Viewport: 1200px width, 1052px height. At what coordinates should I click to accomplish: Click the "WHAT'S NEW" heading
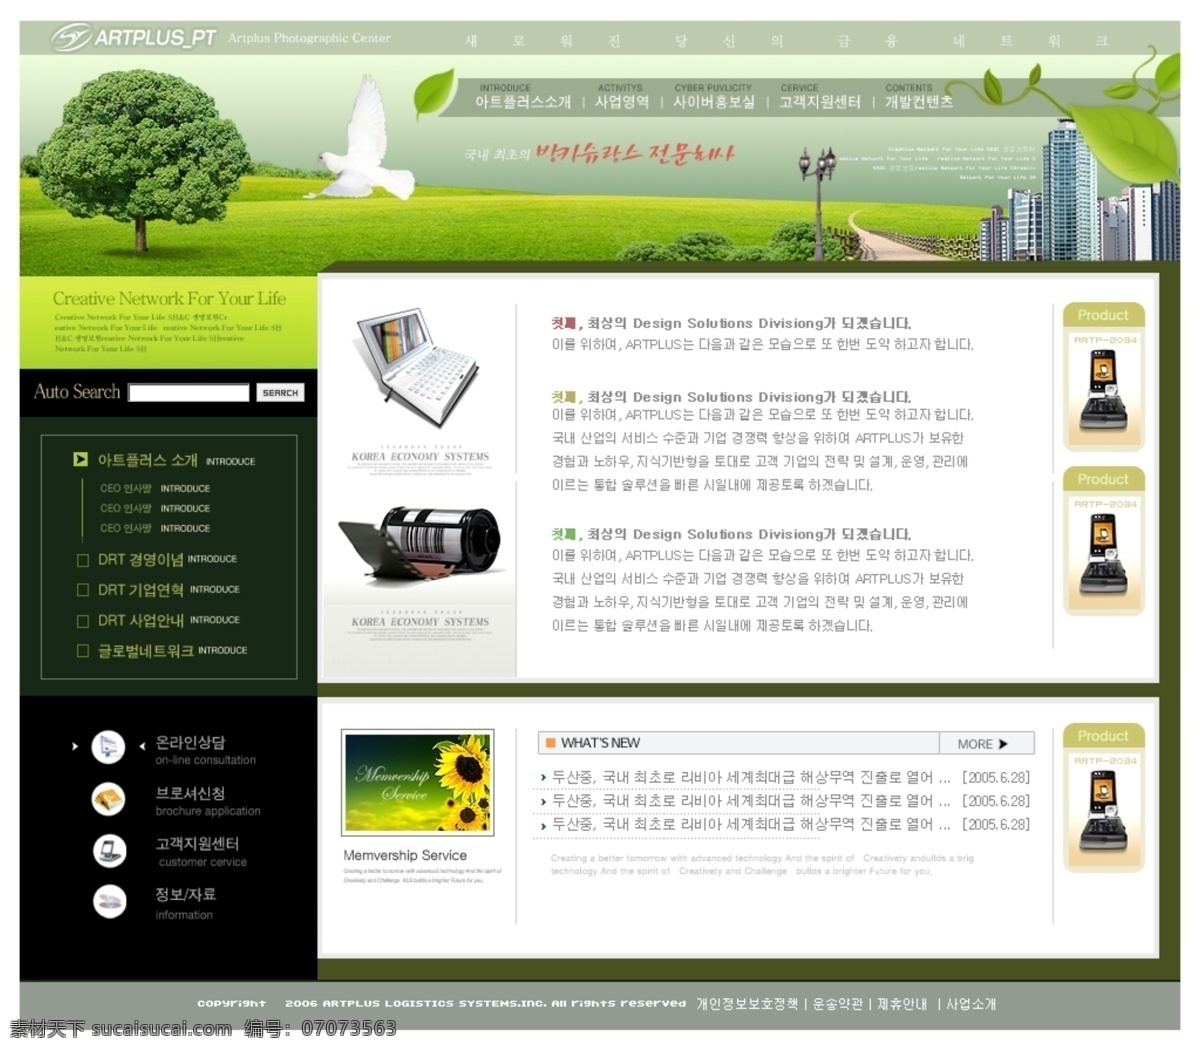600,743
